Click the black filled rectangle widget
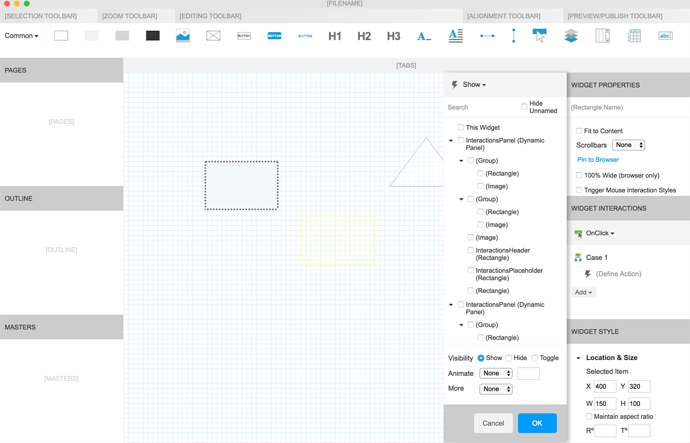This screenshot has height=443, width=690. point(152,36)
